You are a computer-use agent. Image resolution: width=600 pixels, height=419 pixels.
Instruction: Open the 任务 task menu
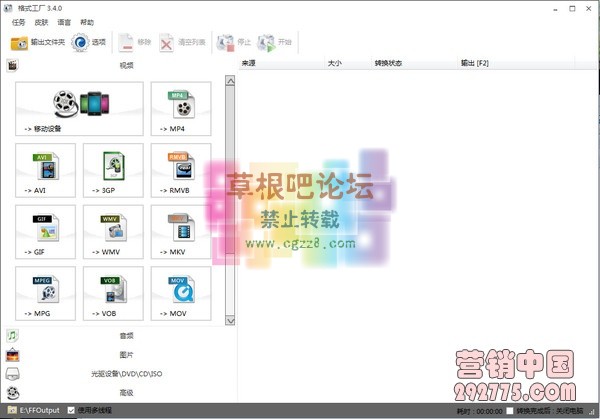click(18, 22)
